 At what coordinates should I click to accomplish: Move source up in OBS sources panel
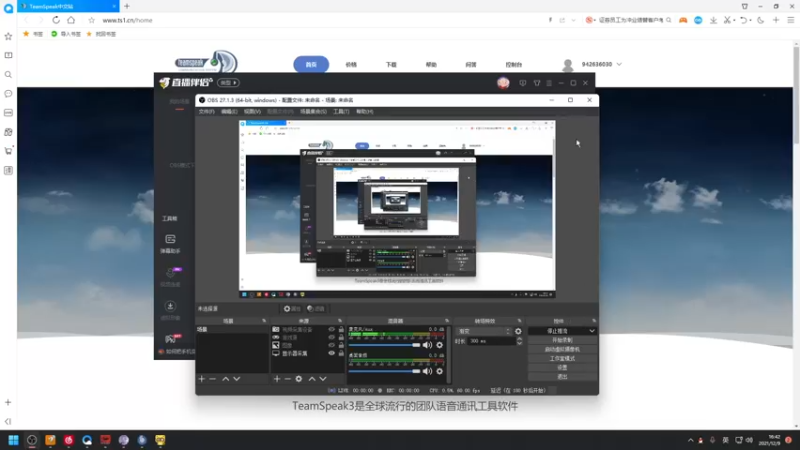pyautogui.click(x=312, y=379)
